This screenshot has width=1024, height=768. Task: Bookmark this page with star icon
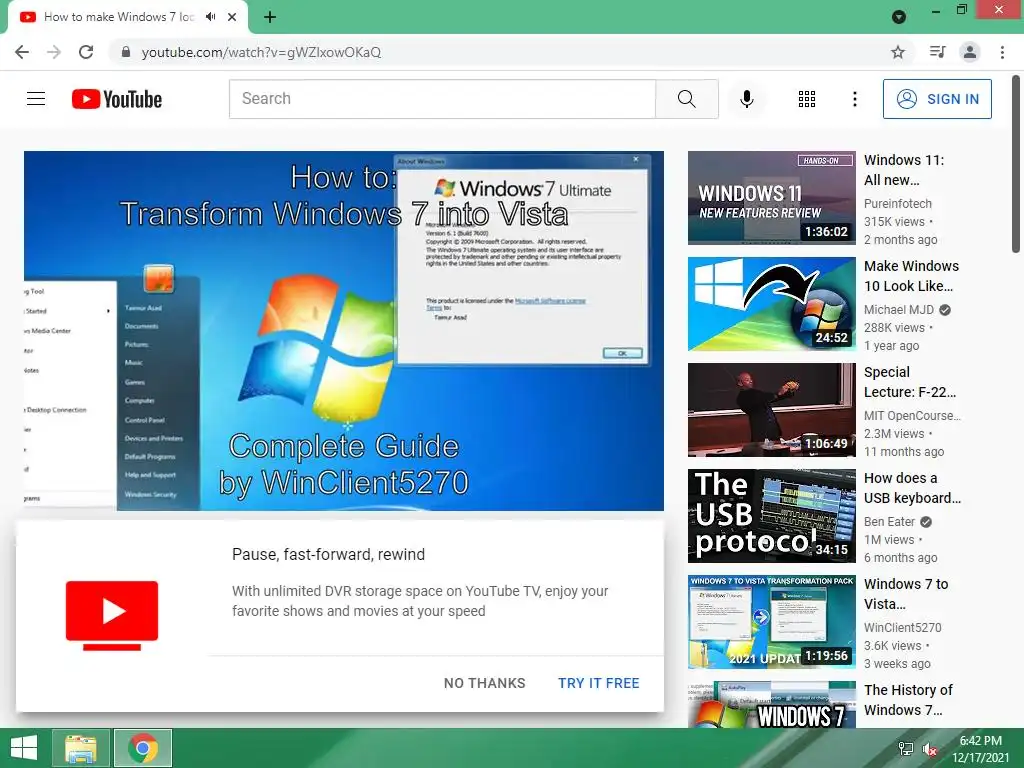pos(898,52)
